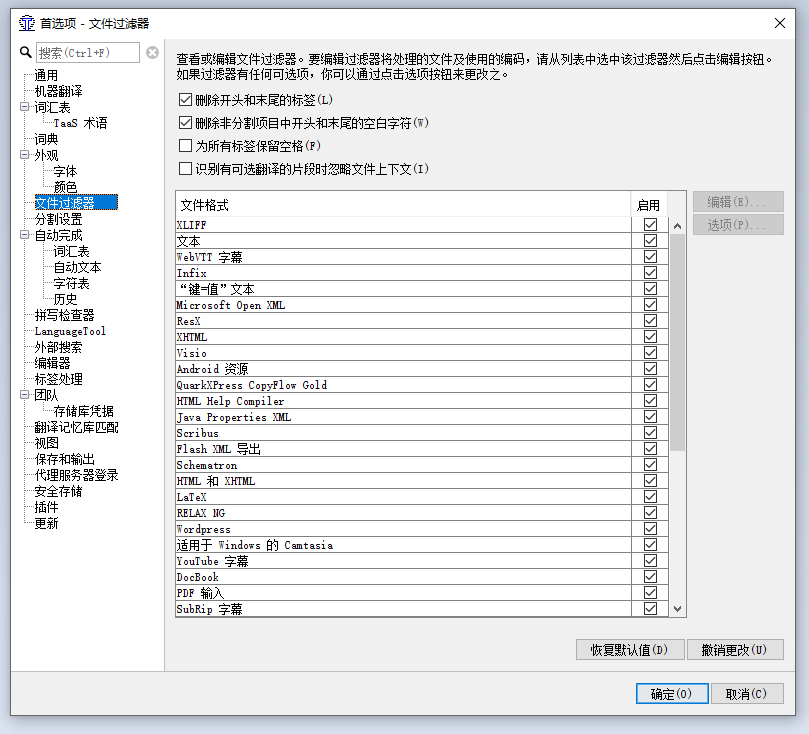
Task: Disable the 启用 checkbox for XLIFF filter
Action: click(650, 225)
